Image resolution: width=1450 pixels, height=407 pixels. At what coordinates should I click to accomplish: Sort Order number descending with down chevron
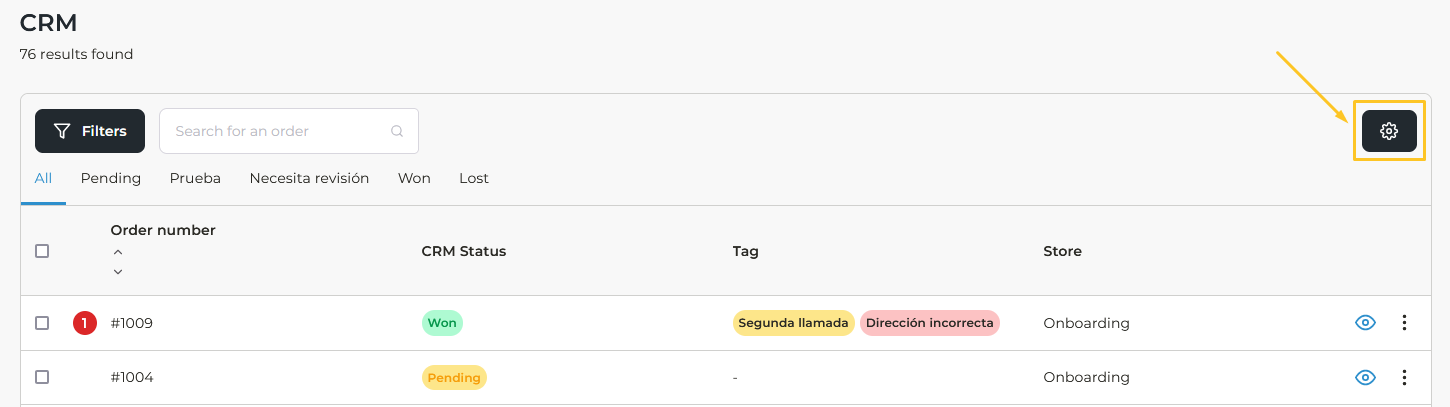[x=118, y=271]
